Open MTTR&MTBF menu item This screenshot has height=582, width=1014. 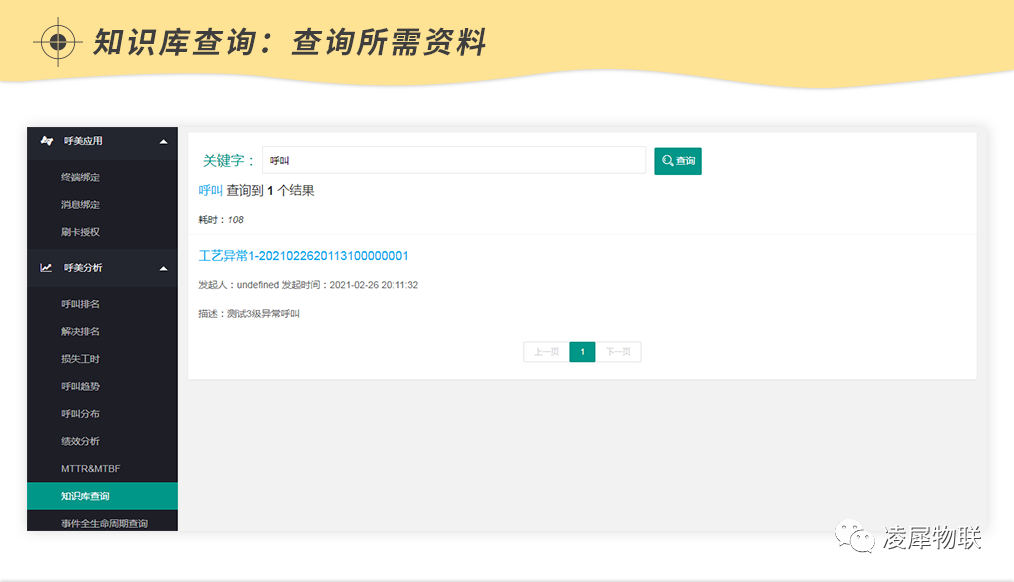(90, 469)
